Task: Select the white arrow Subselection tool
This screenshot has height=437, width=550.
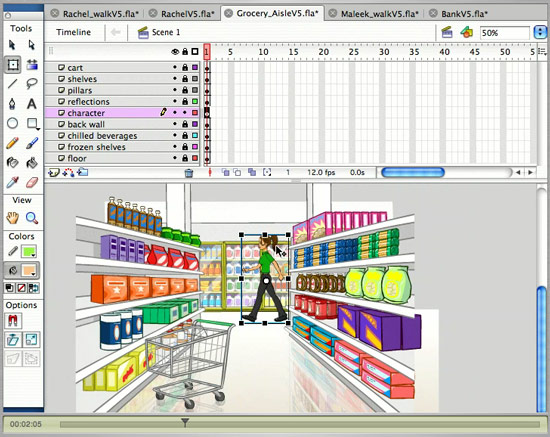Action: point(32,45)
